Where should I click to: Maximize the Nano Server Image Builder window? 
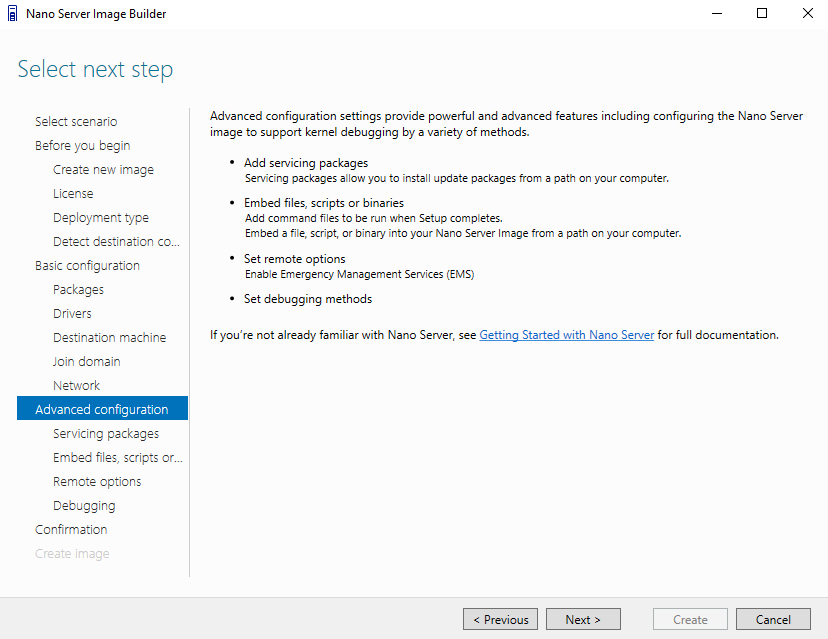click(x=762, y=14)
